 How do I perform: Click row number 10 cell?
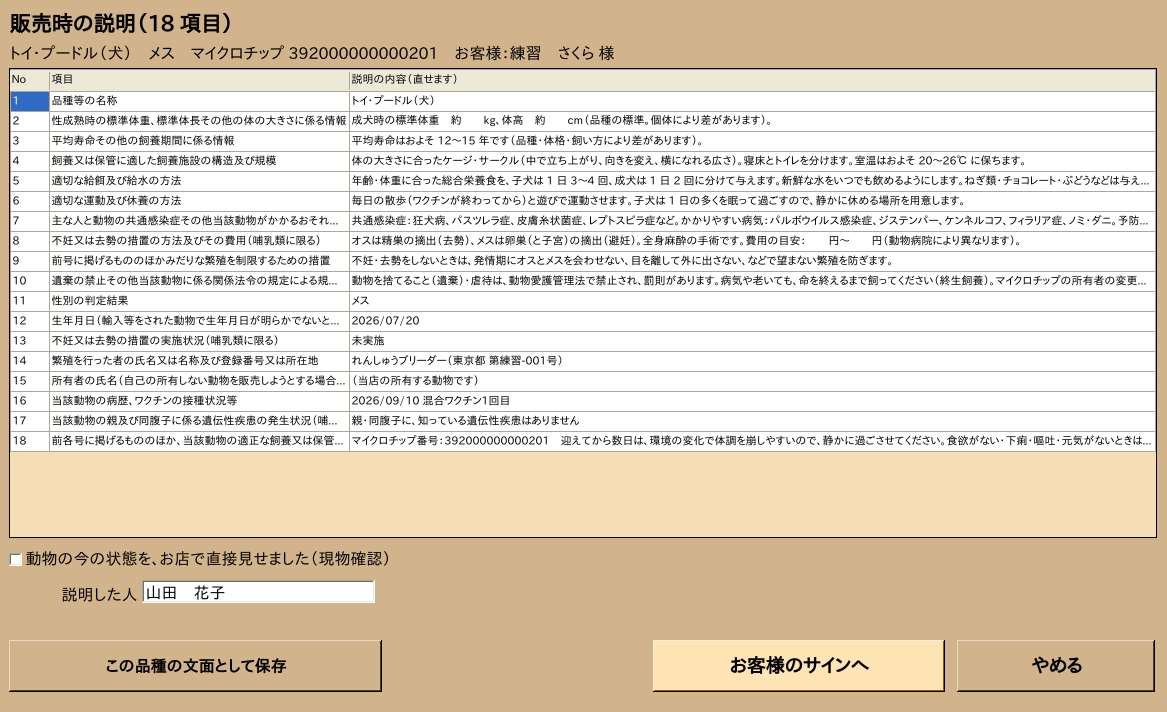coord(30,281)
